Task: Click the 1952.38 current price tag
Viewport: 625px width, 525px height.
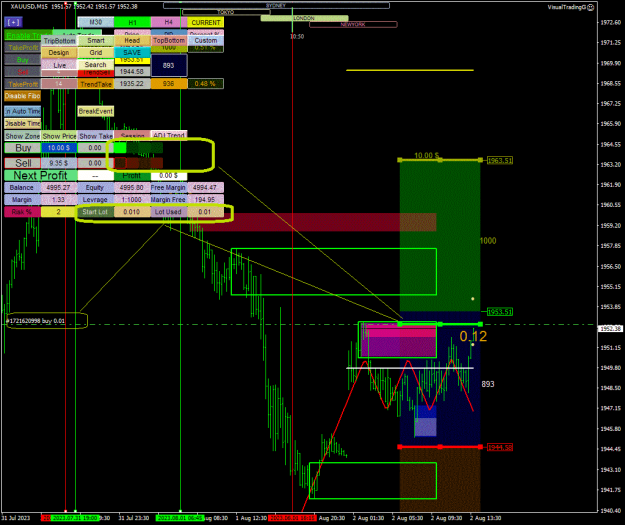Action: coord(610,328)
